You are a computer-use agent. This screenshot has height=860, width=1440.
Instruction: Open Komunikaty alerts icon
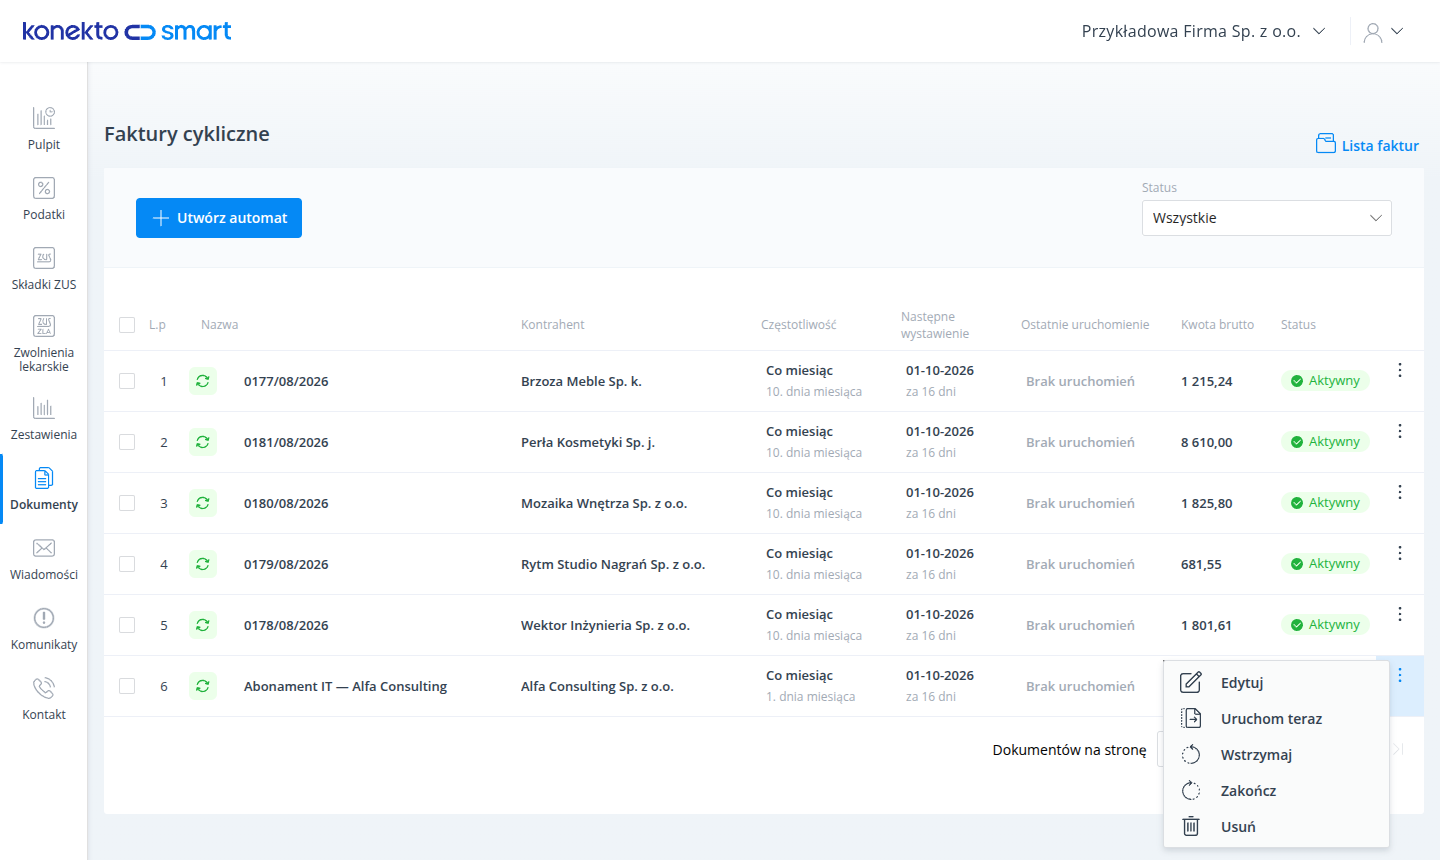44,618
